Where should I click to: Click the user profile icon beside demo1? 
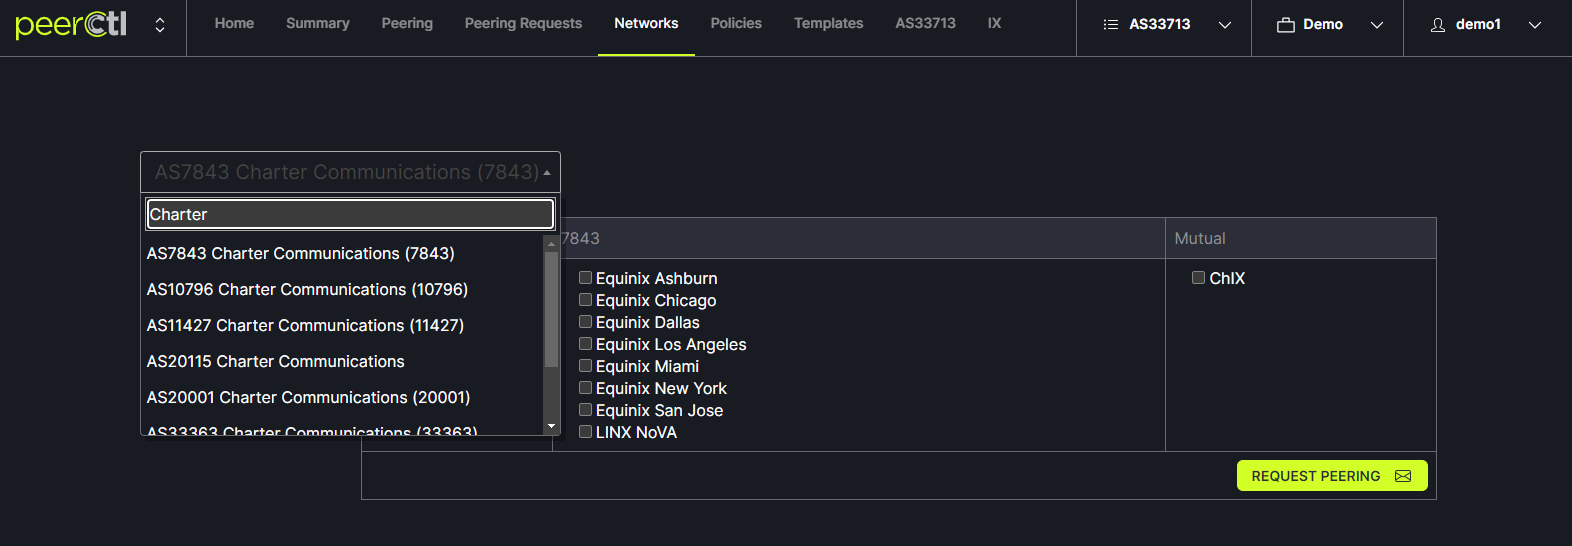(1438, 25)
